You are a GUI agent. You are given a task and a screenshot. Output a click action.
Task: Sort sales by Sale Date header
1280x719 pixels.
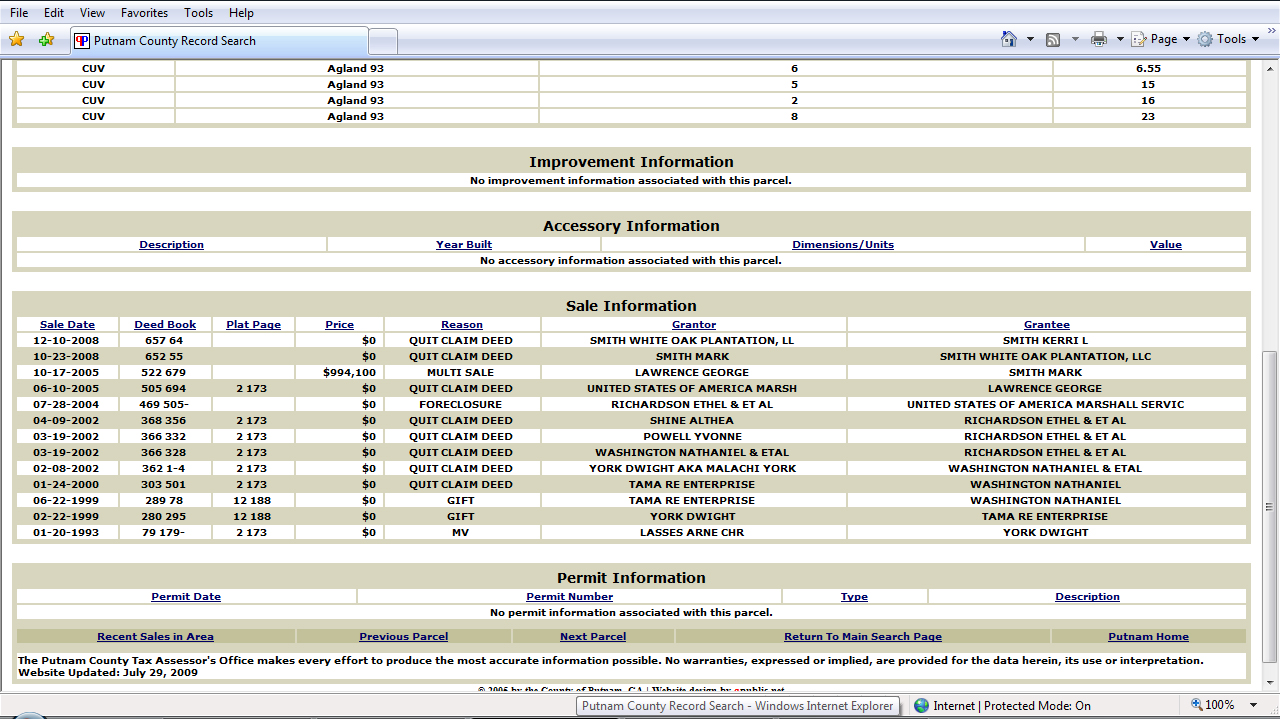click(x=67, y=324)
